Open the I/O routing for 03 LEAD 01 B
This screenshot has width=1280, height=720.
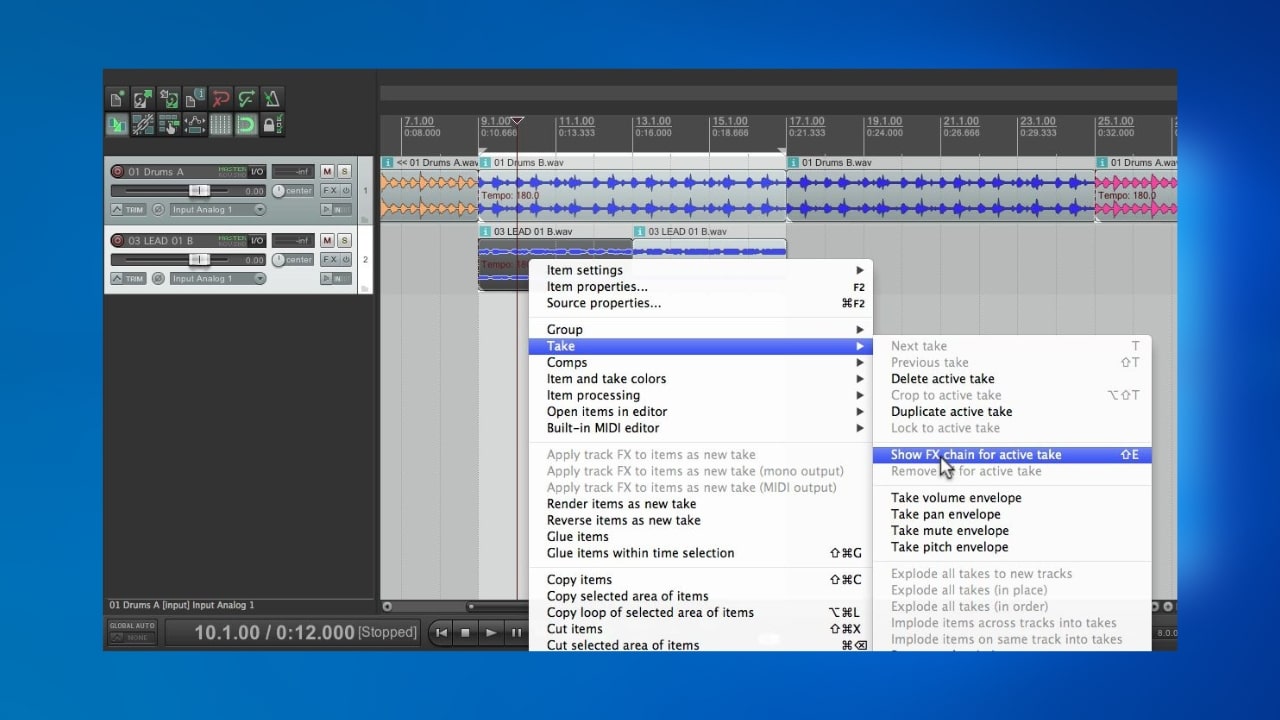click(x=257, y=241)
